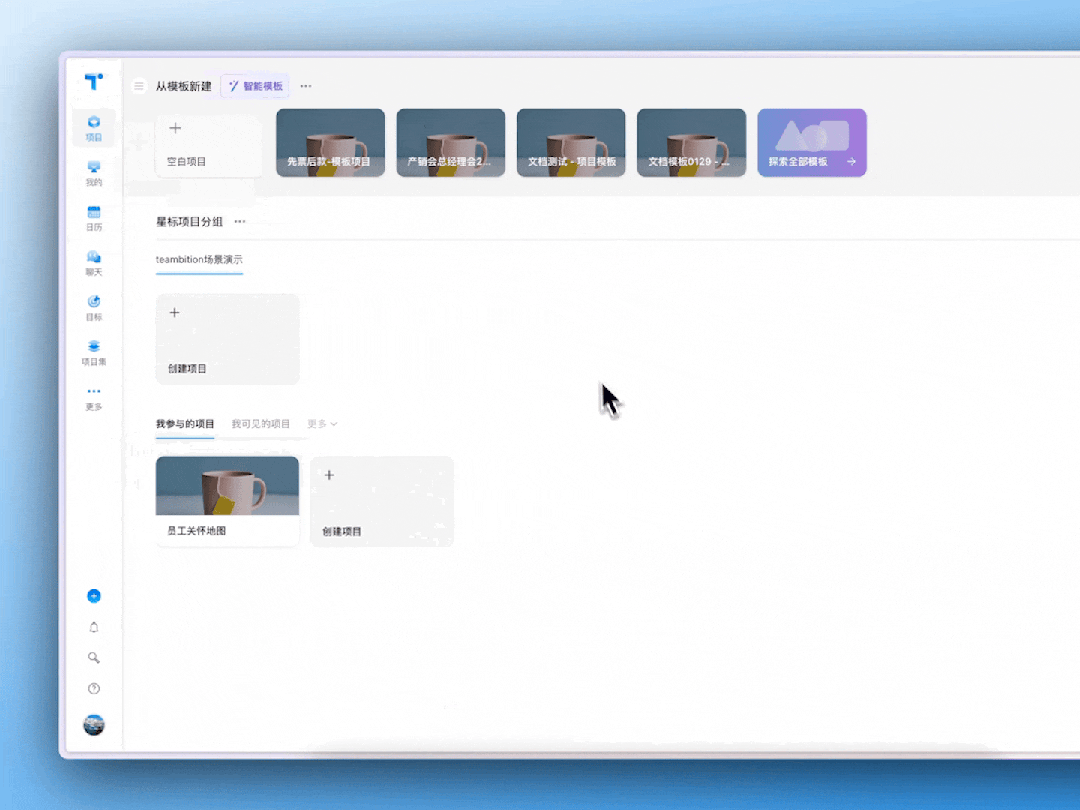Click the 智能模板 button
The width and height of the screenshot is (1080, 810).
[x=256, y=86]
